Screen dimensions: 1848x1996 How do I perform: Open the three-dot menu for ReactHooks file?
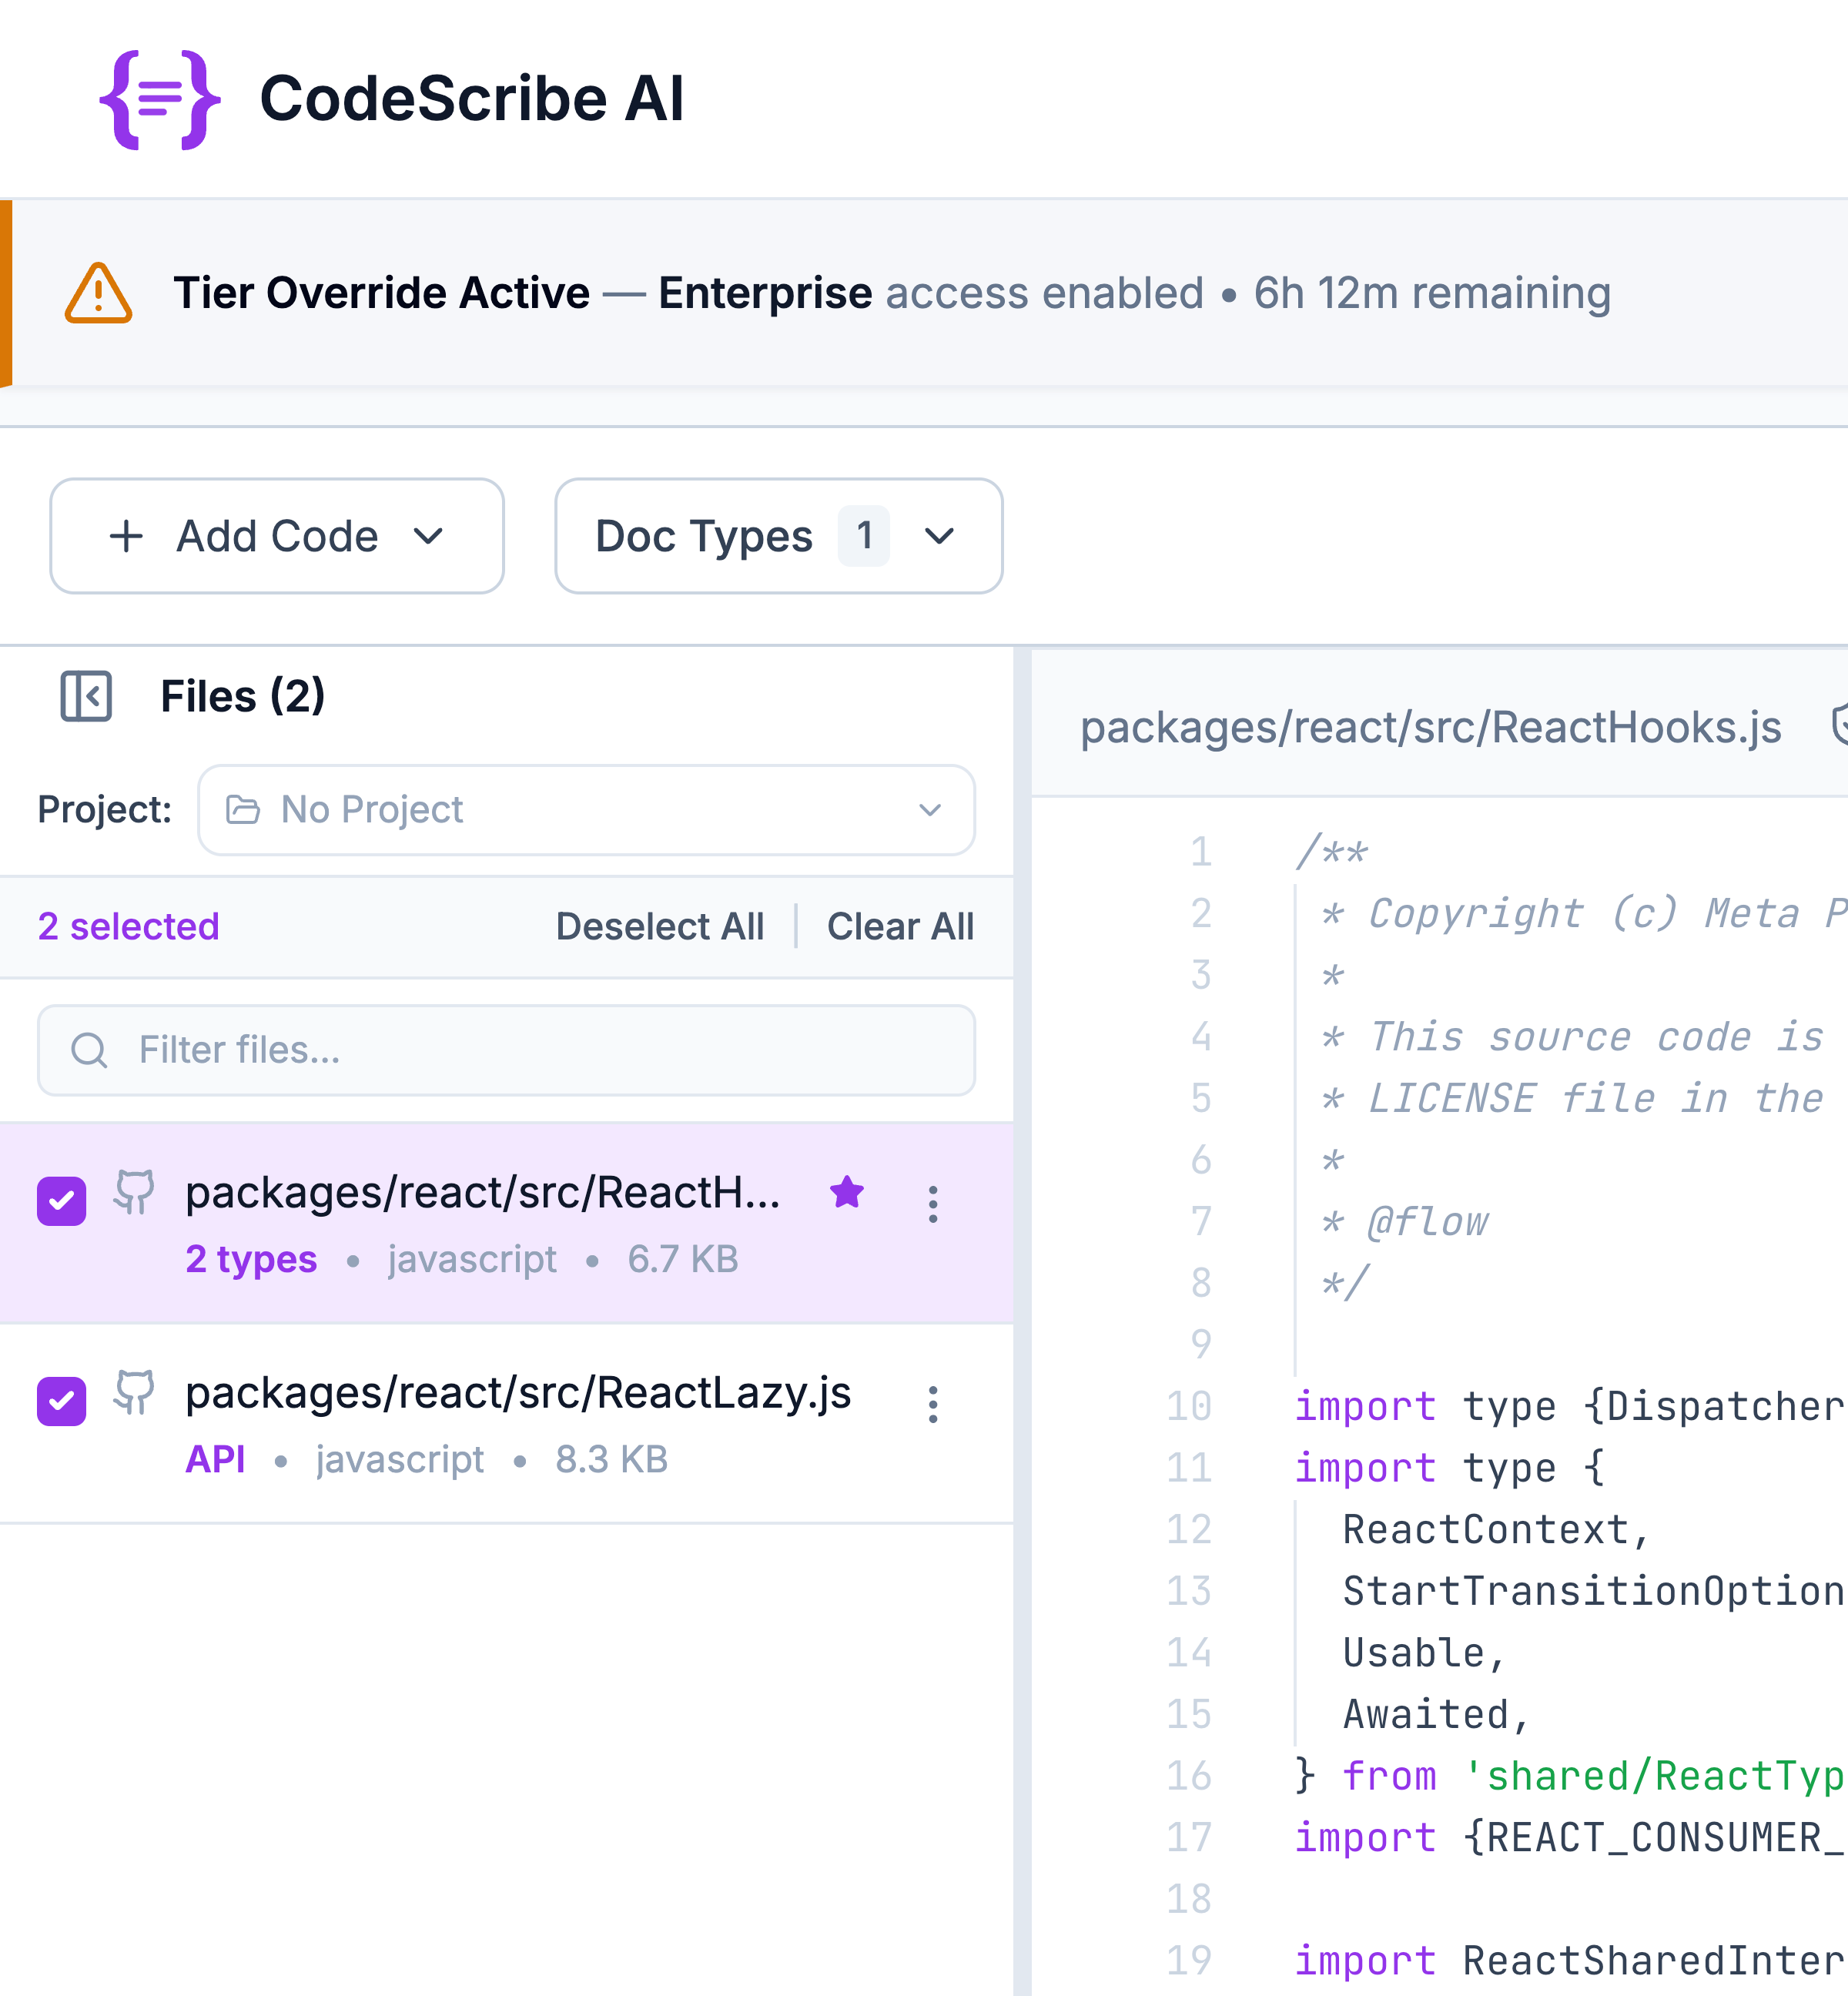tap(932, 1204)
